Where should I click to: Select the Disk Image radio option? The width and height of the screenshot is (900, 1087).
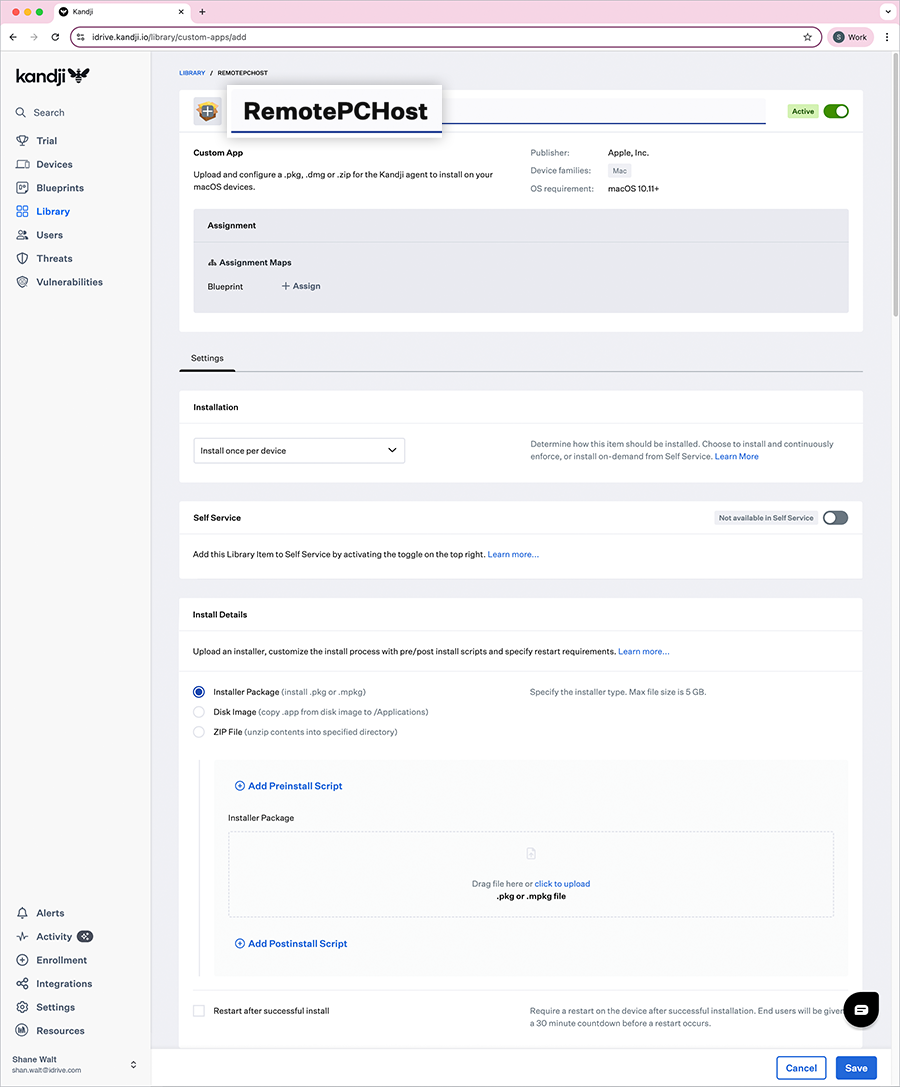coord(199,712)
